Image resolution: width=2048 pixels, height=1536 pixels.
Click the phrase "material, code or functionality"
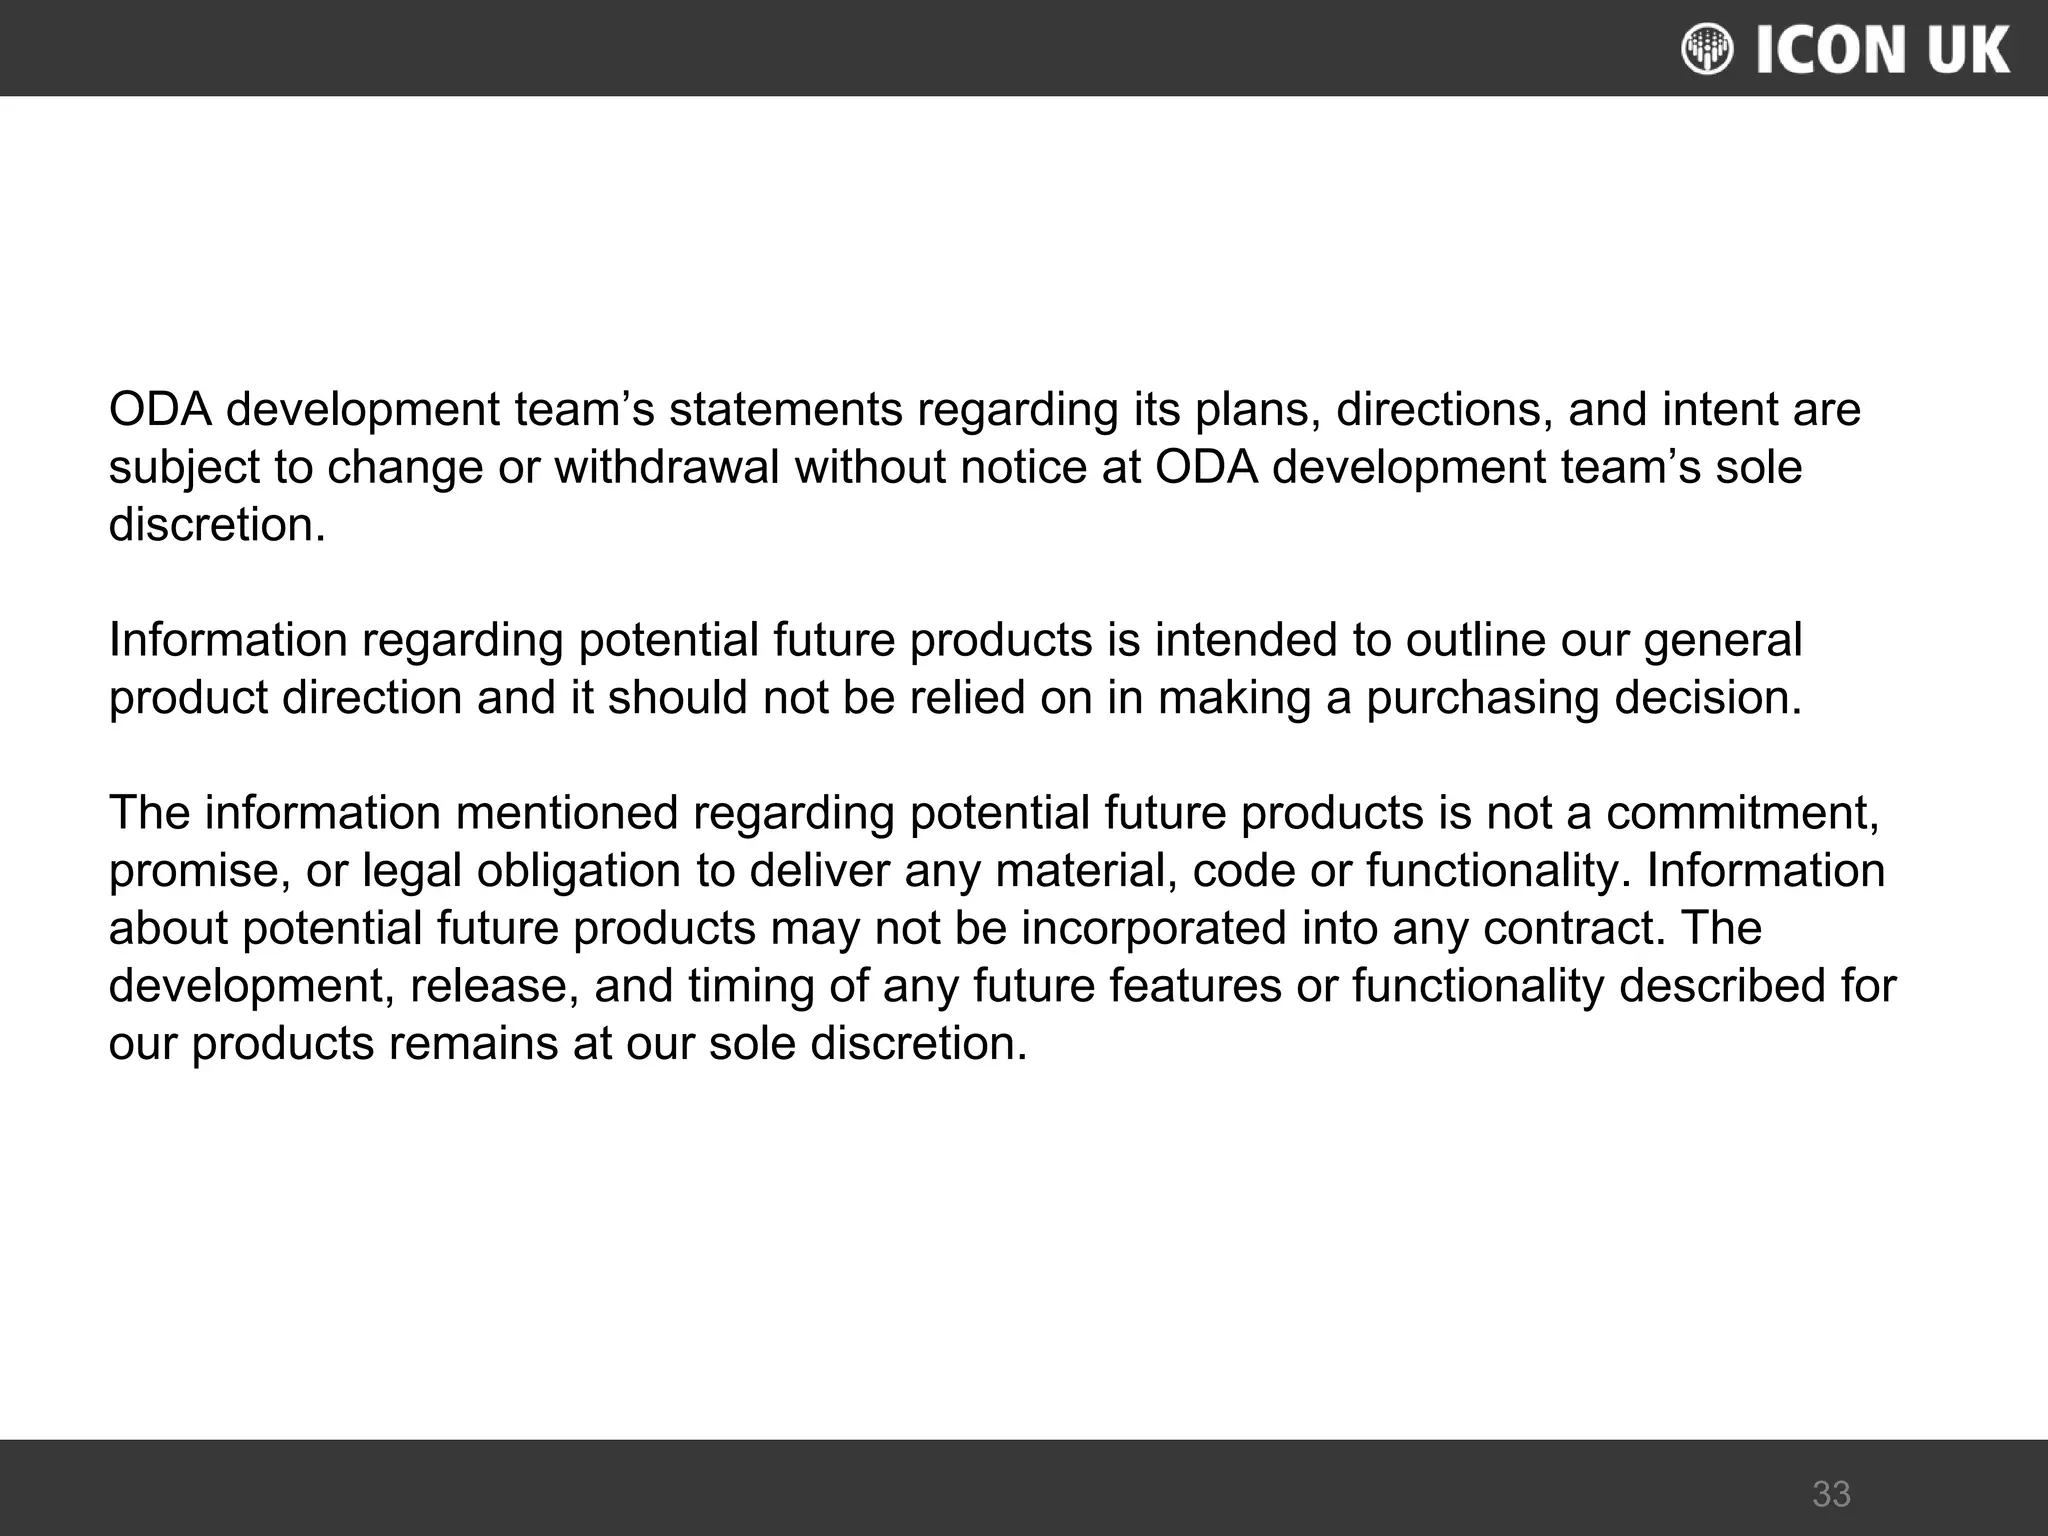[1315, 871]
